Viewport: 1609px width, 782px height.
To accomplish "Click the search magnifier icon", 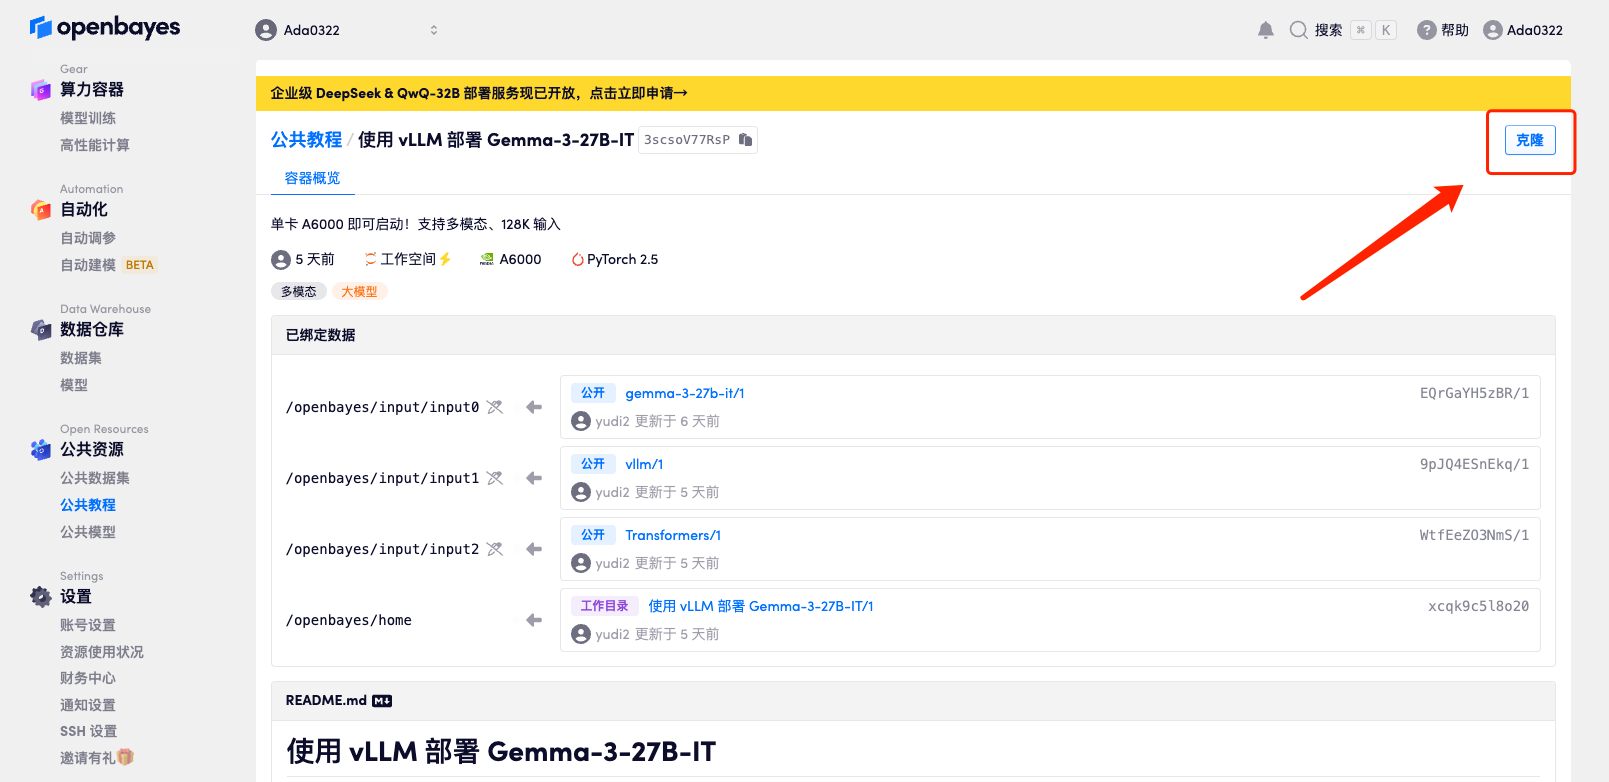I will (x=1298, y=30).
